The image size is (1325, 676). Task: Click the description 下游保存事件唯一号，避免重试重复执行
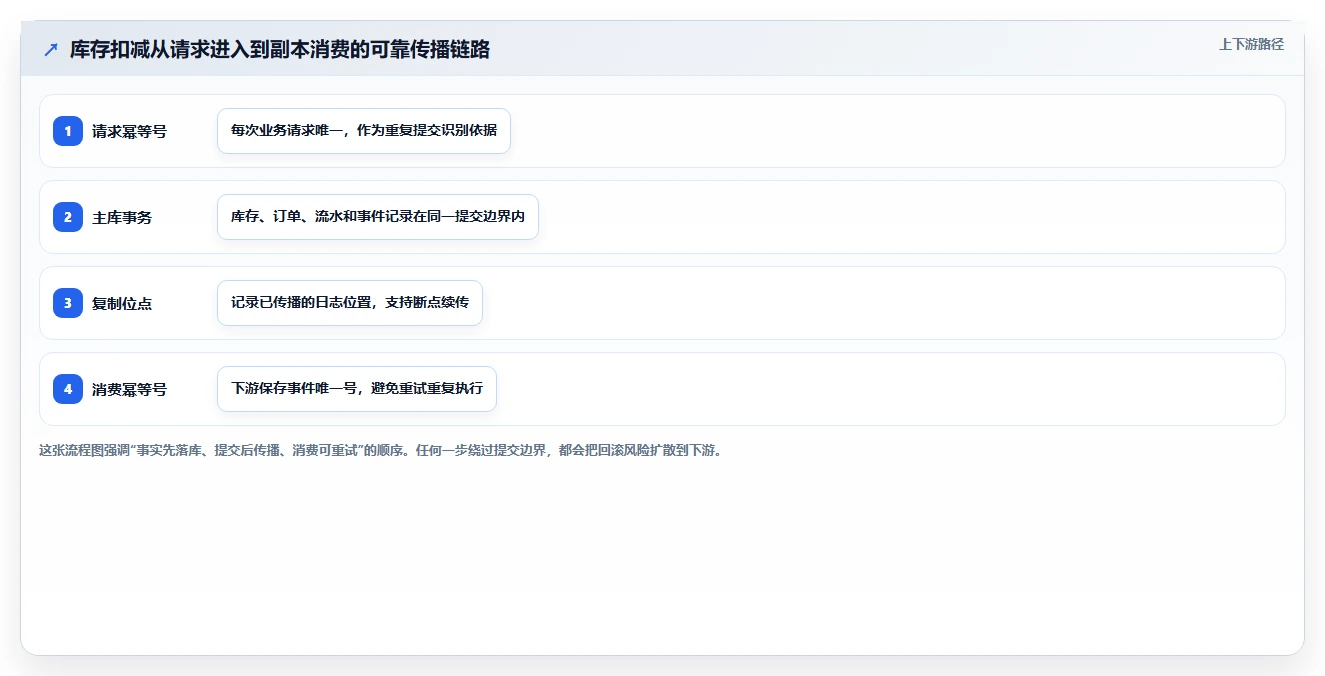(357, 389)
